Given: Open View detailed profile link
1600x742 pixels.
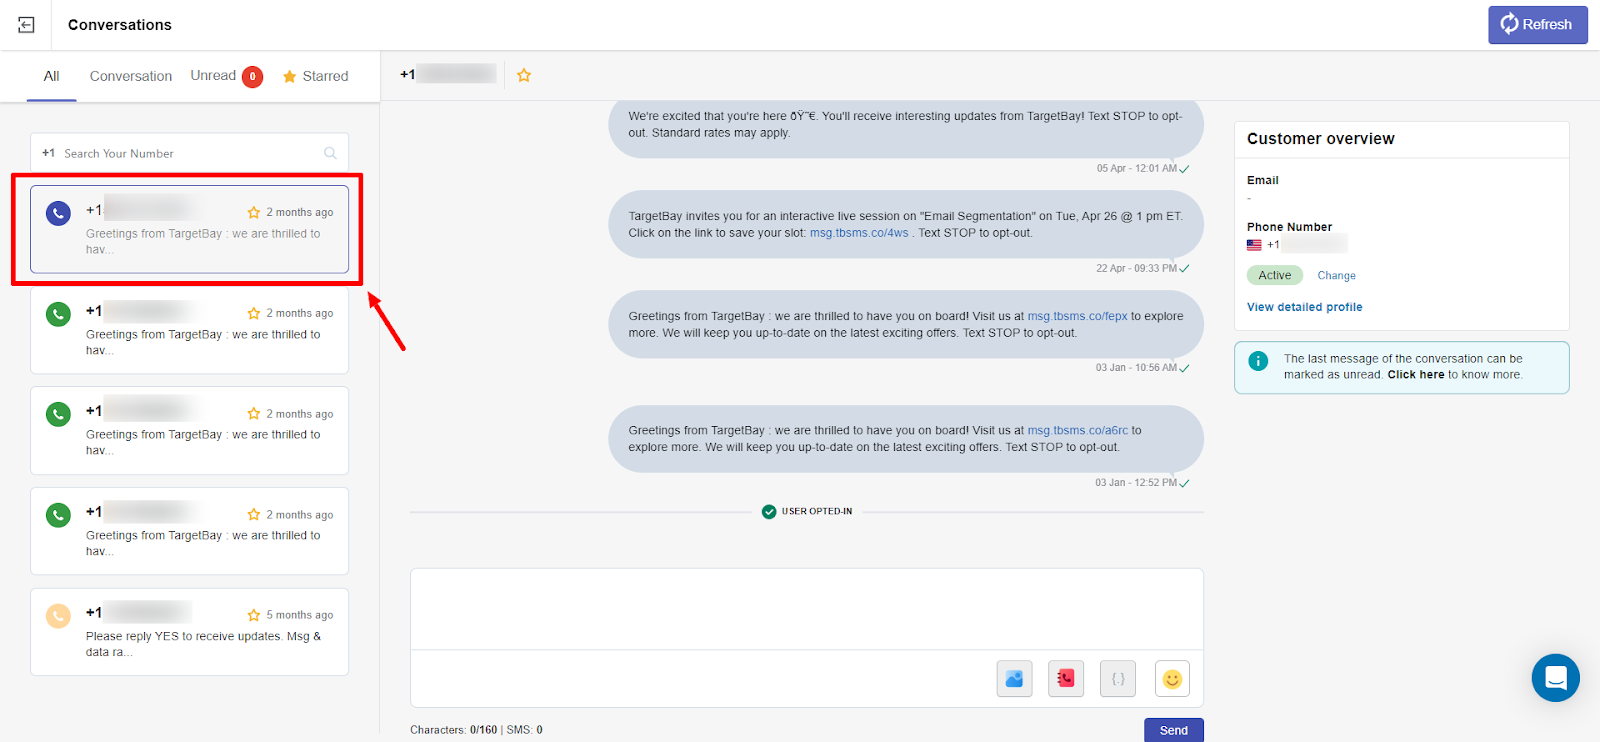Looking at the screenshot, I should tap(1304, 307).
